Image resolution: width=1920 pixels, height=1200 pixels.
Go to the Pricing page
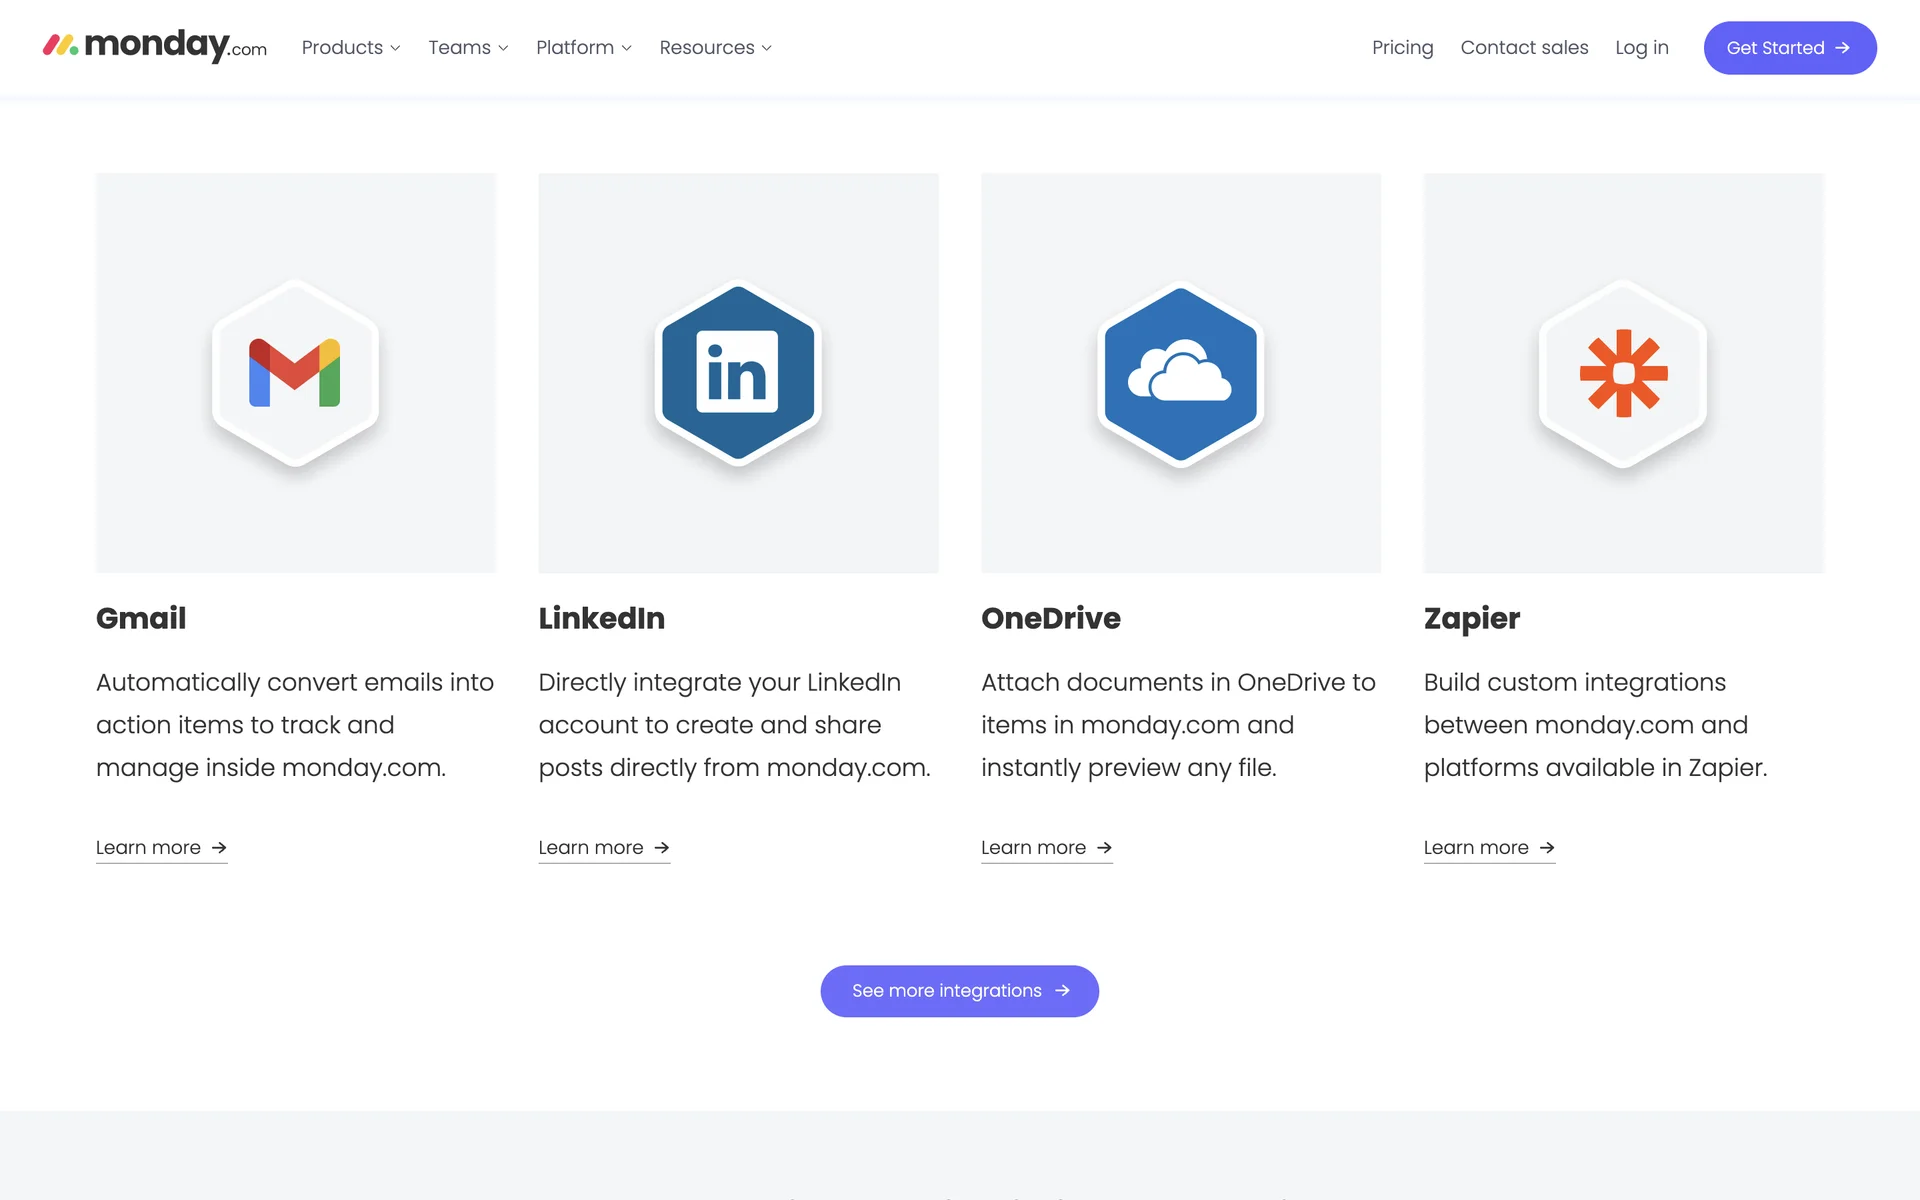click(1402, 48)
